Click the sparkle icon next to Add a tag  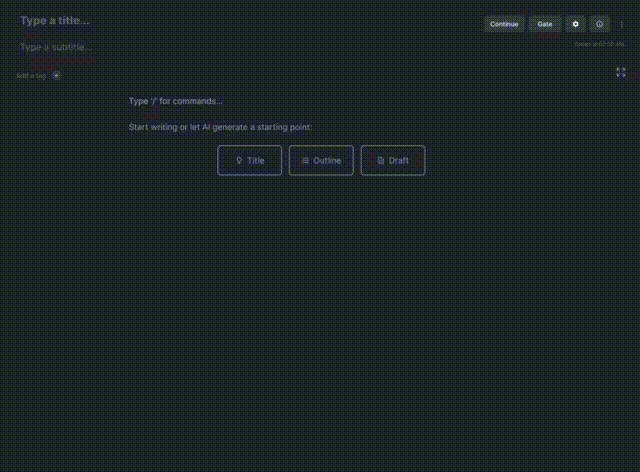(57, 76)
